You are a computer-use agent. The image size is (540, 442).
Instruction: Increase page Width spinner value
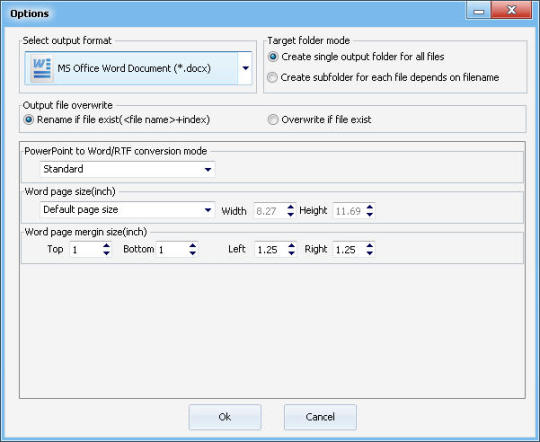291,207
